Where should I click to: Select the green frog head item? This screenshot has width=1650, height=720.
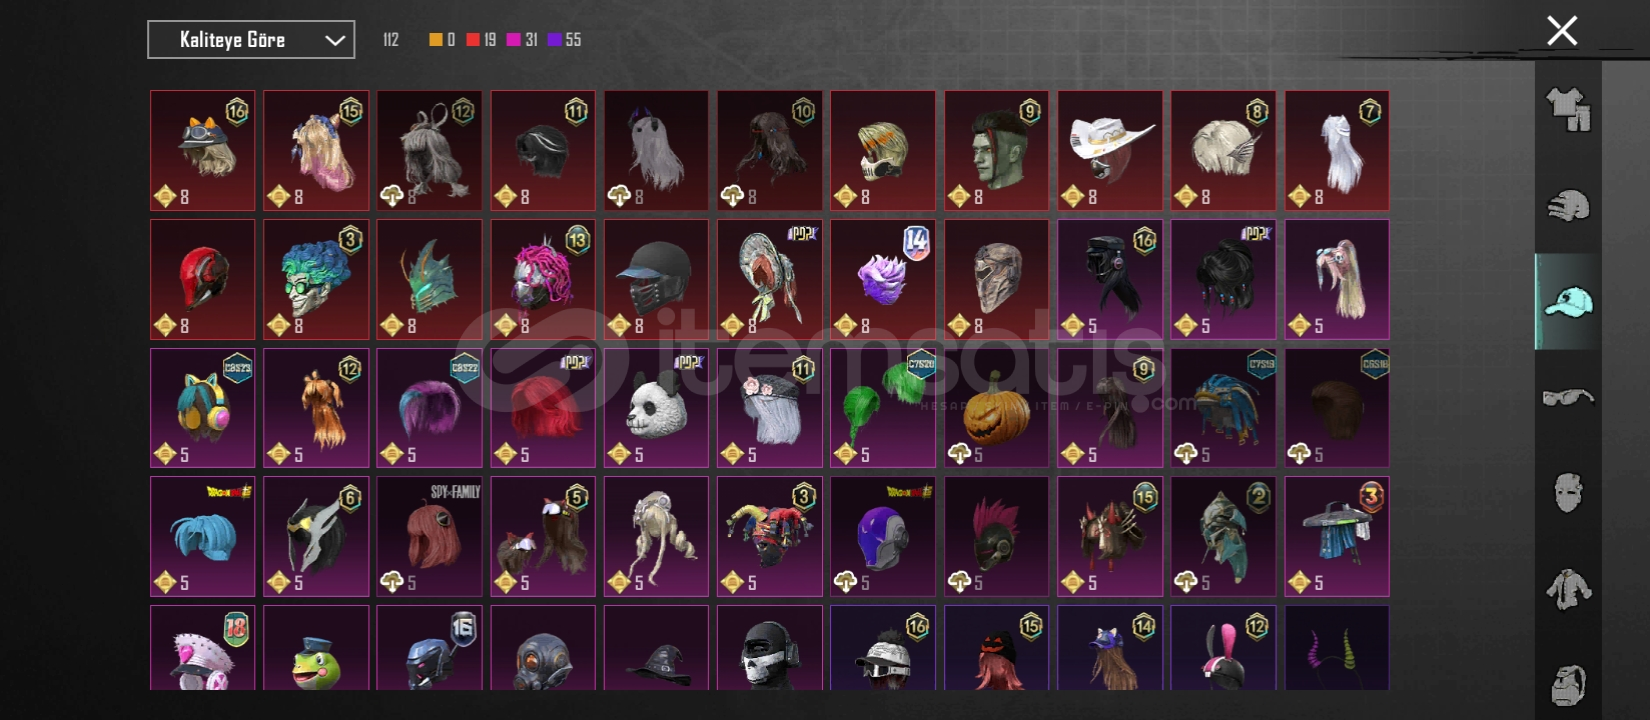point(316,648)
